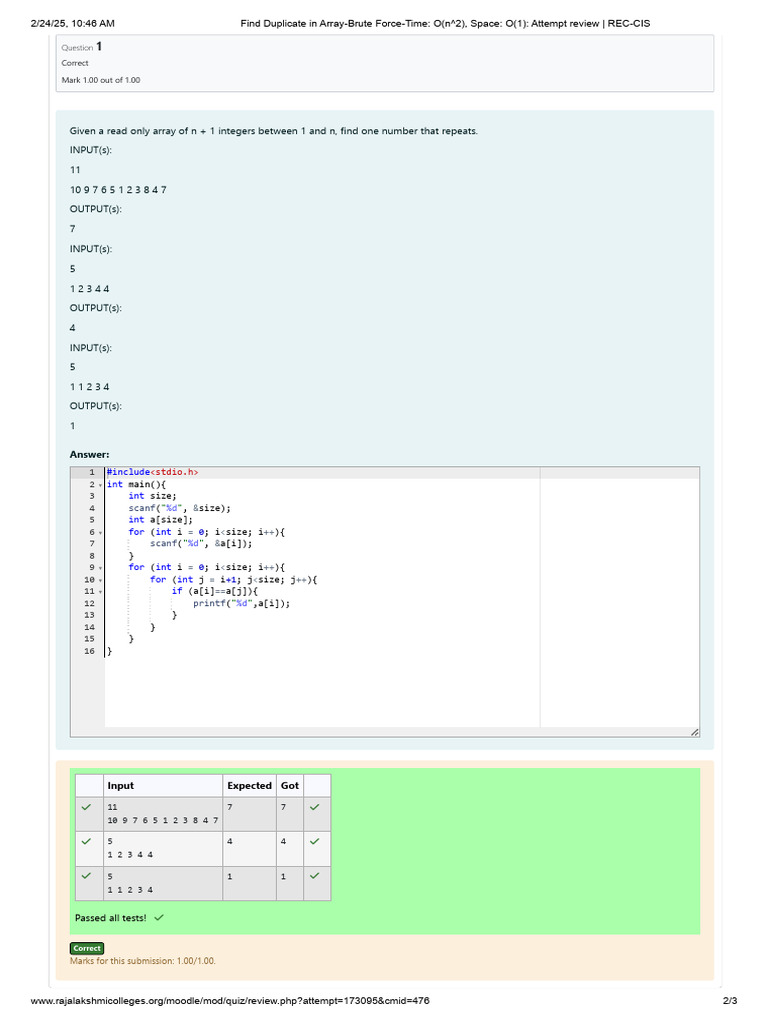Click the checkmark beside Passed all tests

(159, 917)
